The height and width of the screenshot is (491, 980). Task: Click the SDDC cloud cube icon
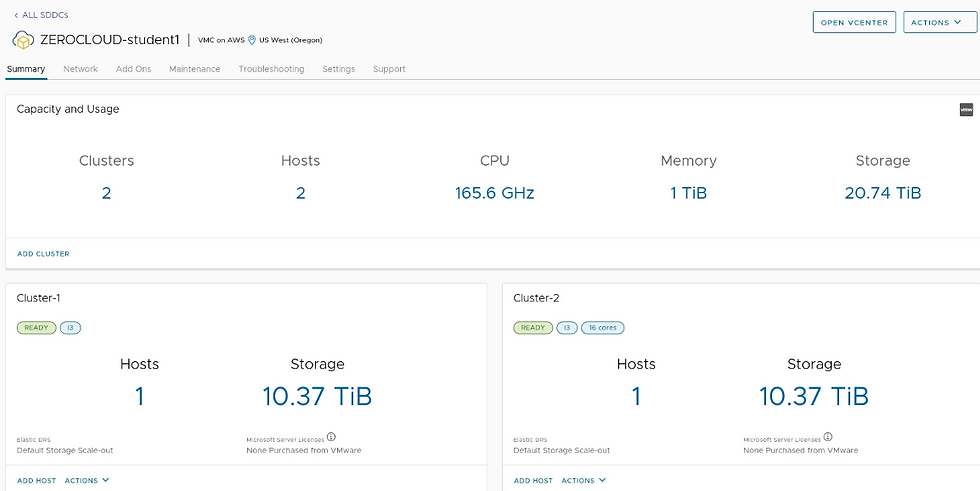pyautogui.click(x=23, y=40)
